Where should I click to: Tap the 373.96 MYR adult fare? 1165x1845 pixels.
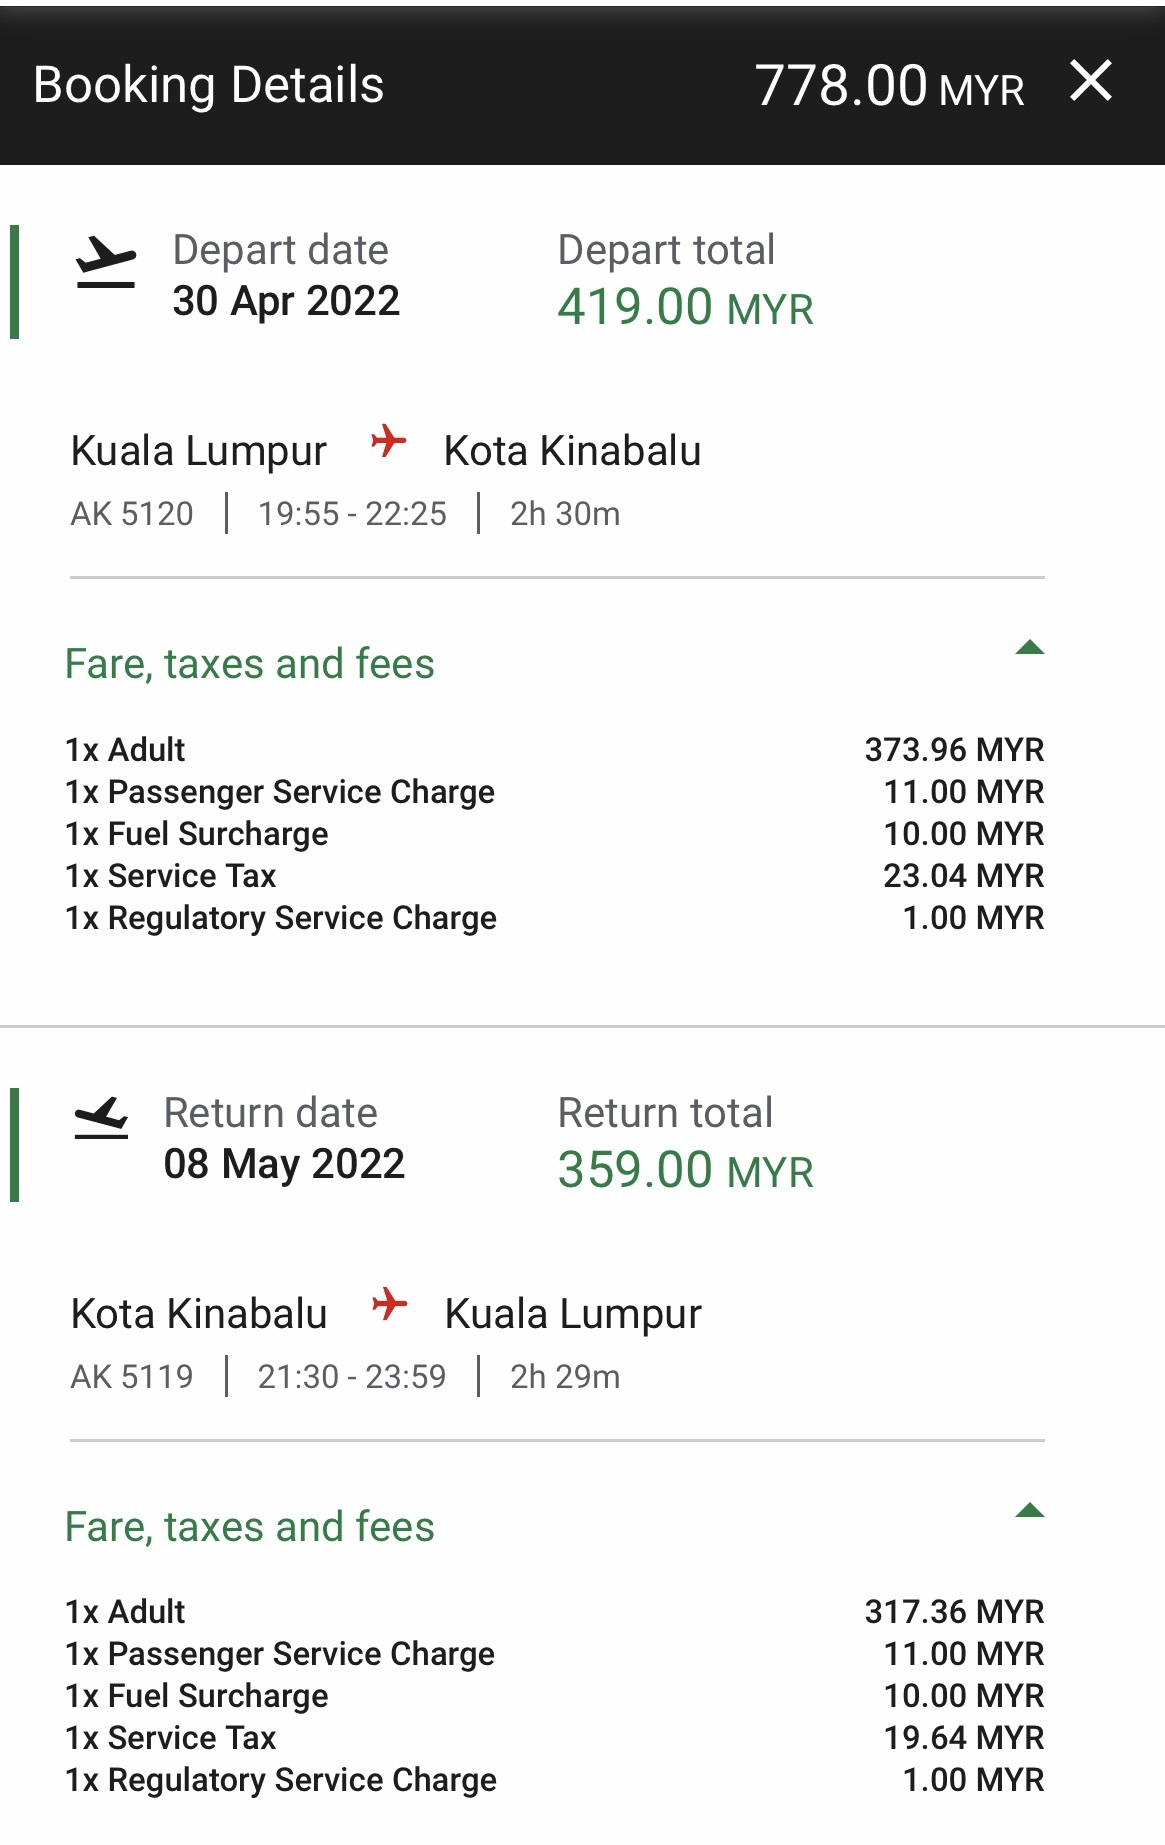[954, 750]
